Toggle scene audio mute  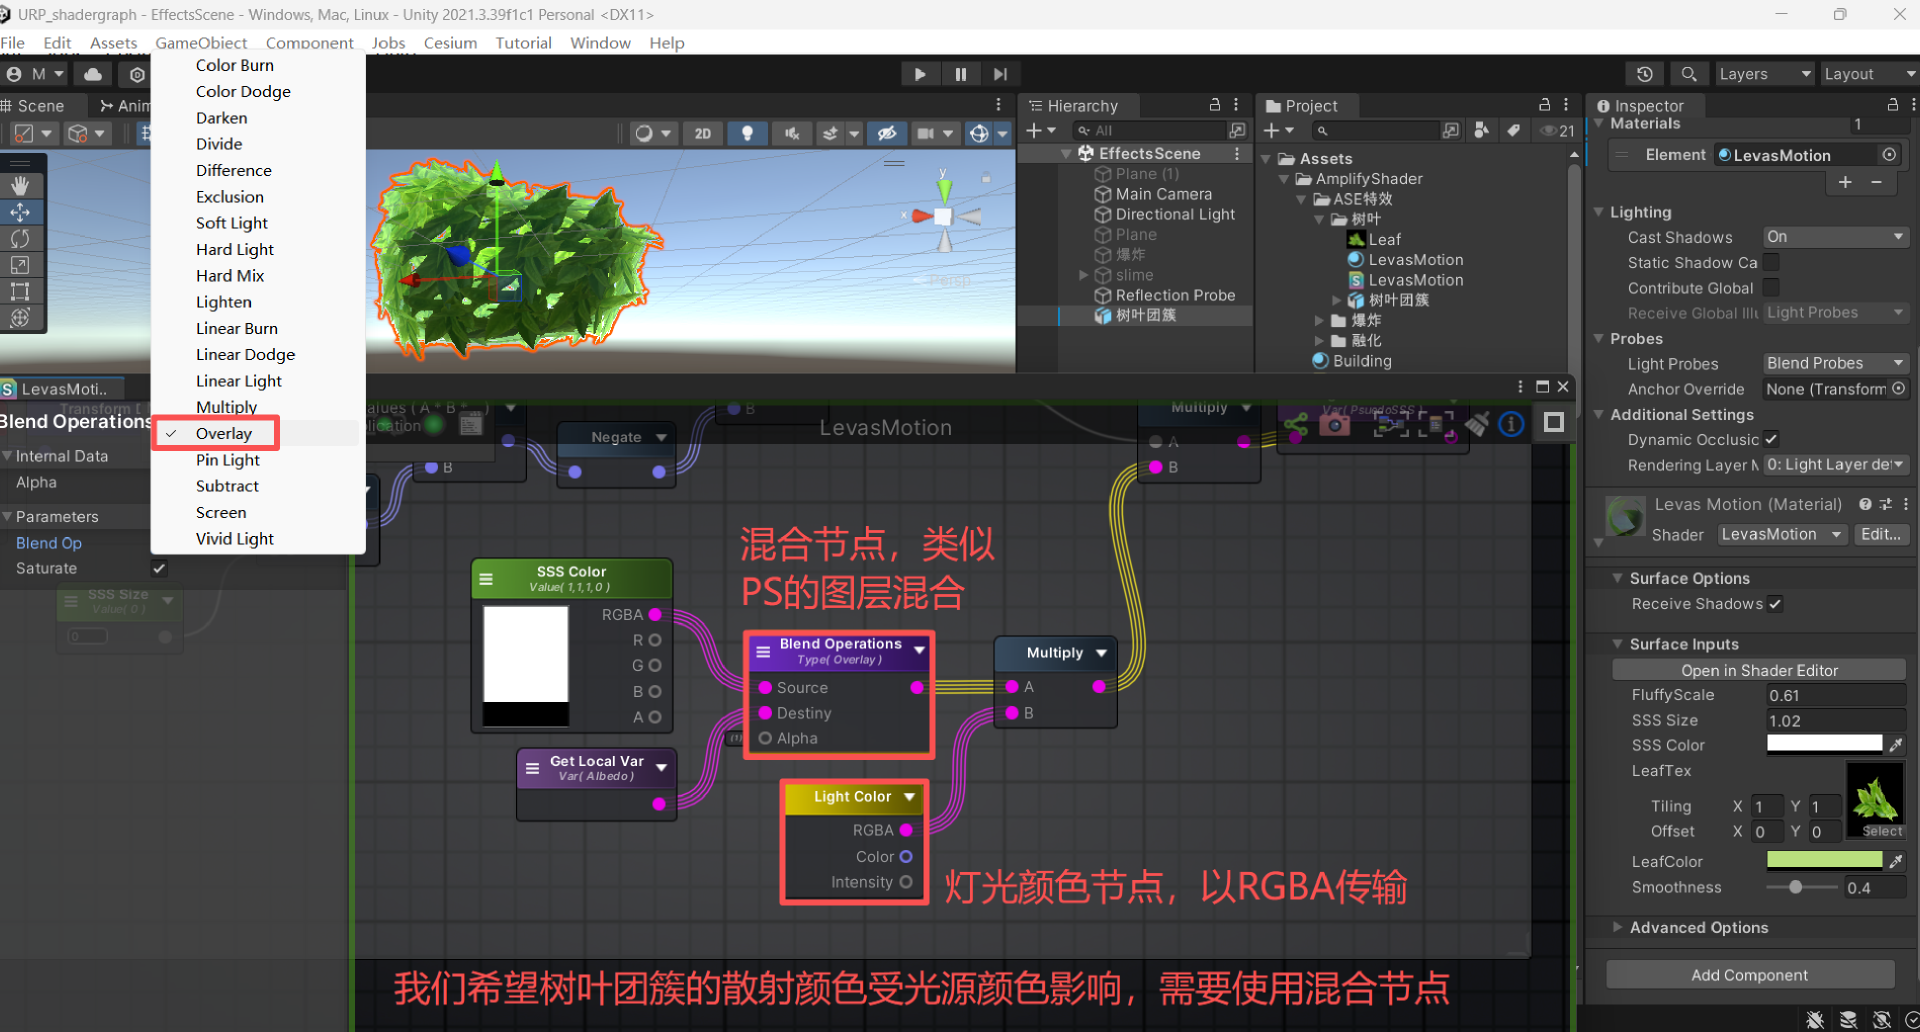click(792, 133)
